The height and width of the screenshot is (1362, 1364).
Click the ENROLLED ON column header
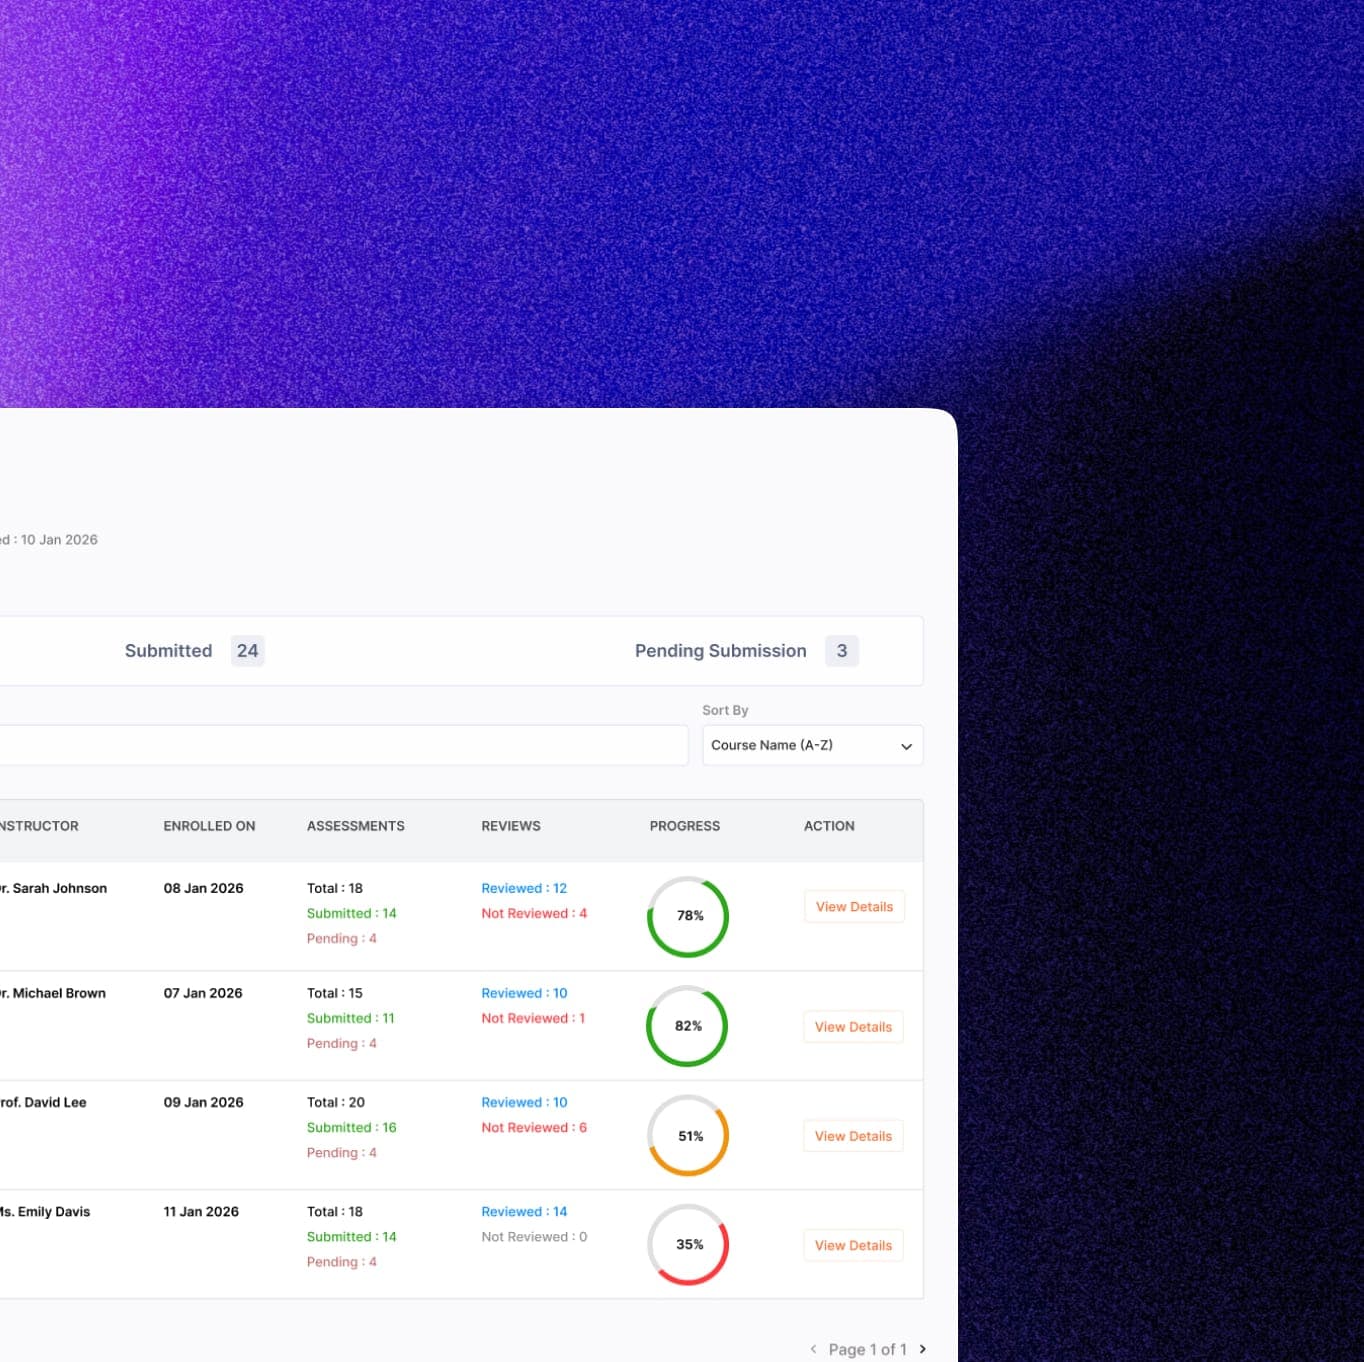point(209,826)
